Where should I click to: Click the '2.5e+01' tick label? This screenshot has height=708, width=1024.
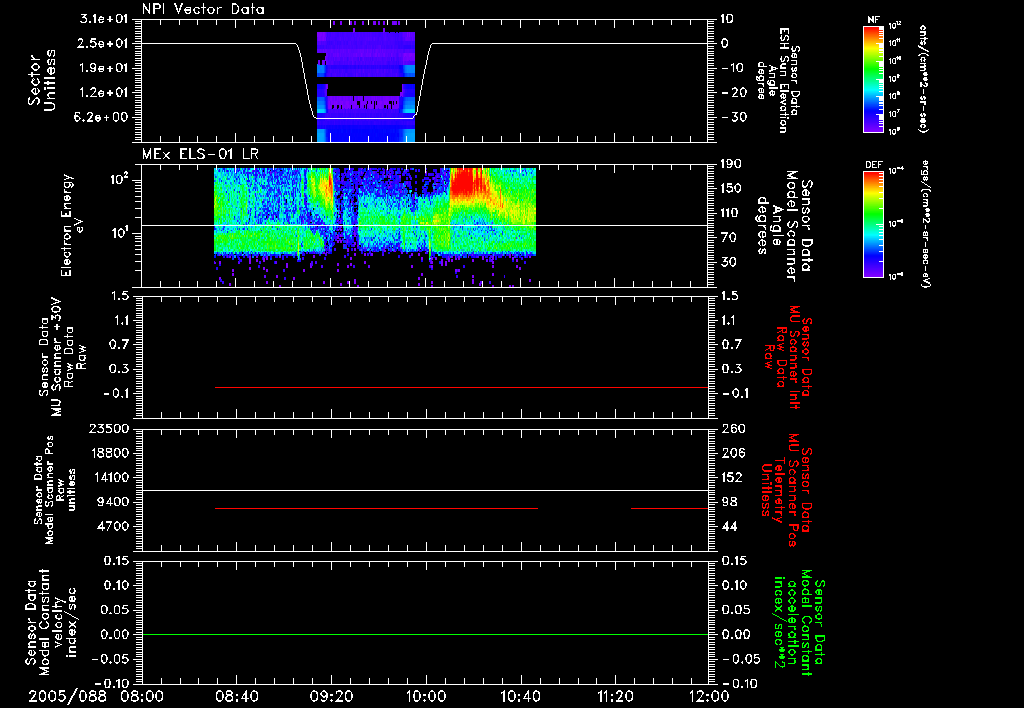pos(104,43)
